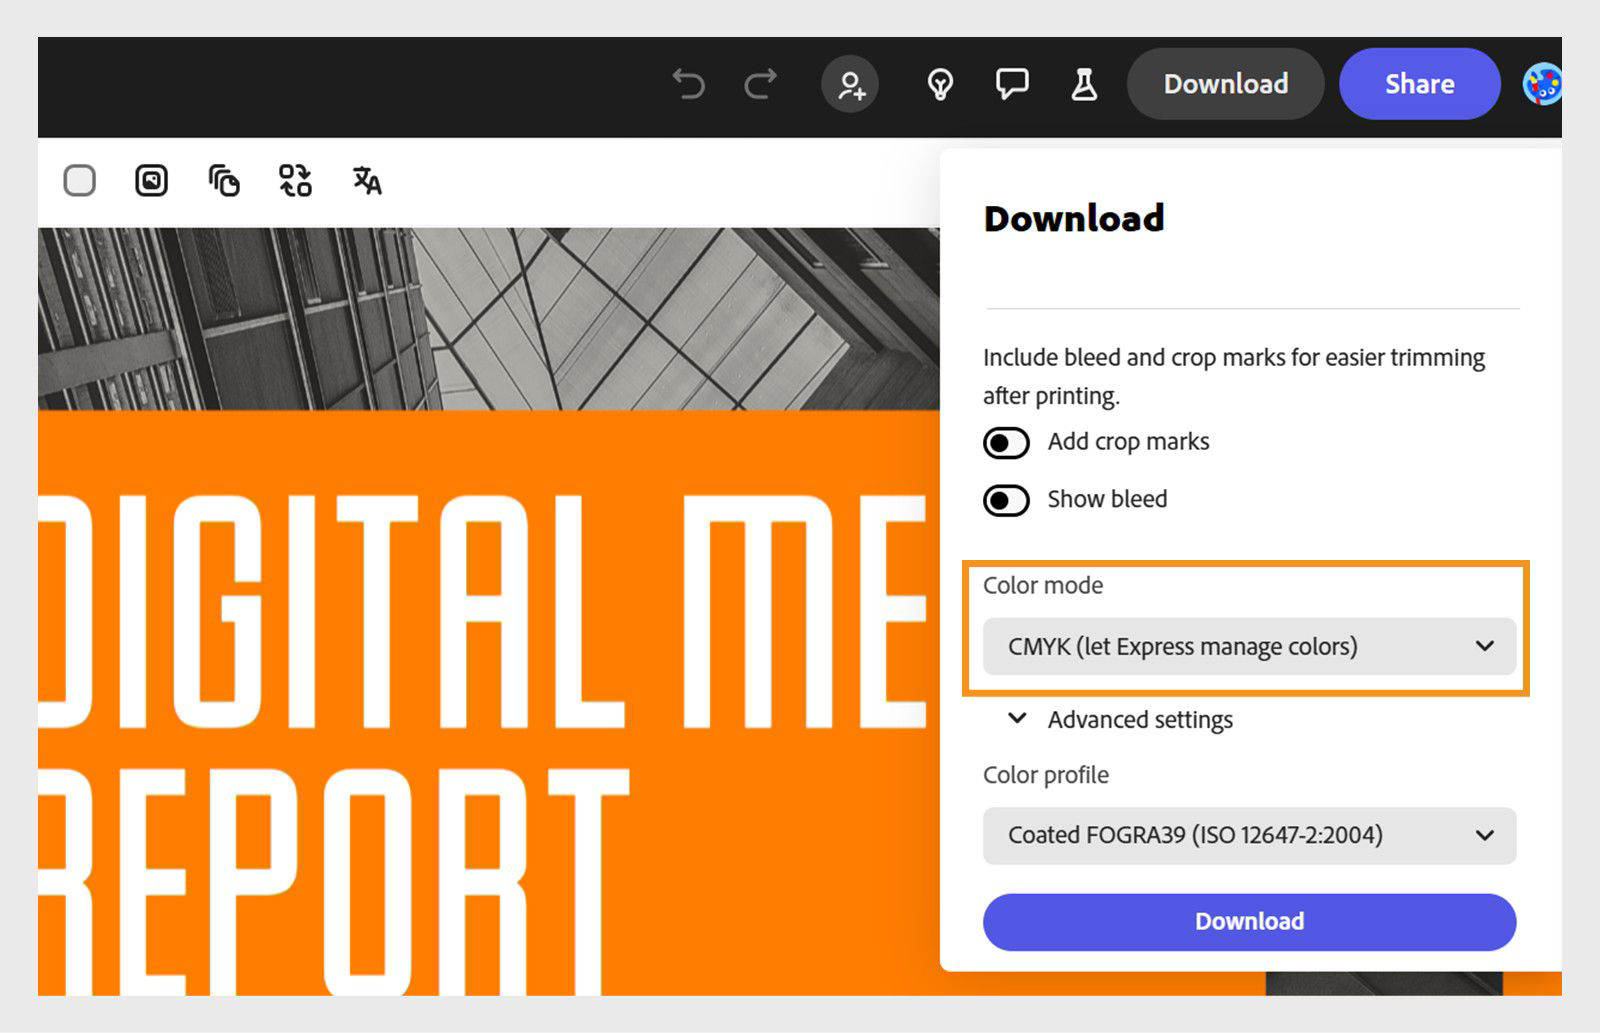This screenshot has height=1033, width=1600.
Task: Click the generate variations shapes icon
Action: tap(295, 181)
